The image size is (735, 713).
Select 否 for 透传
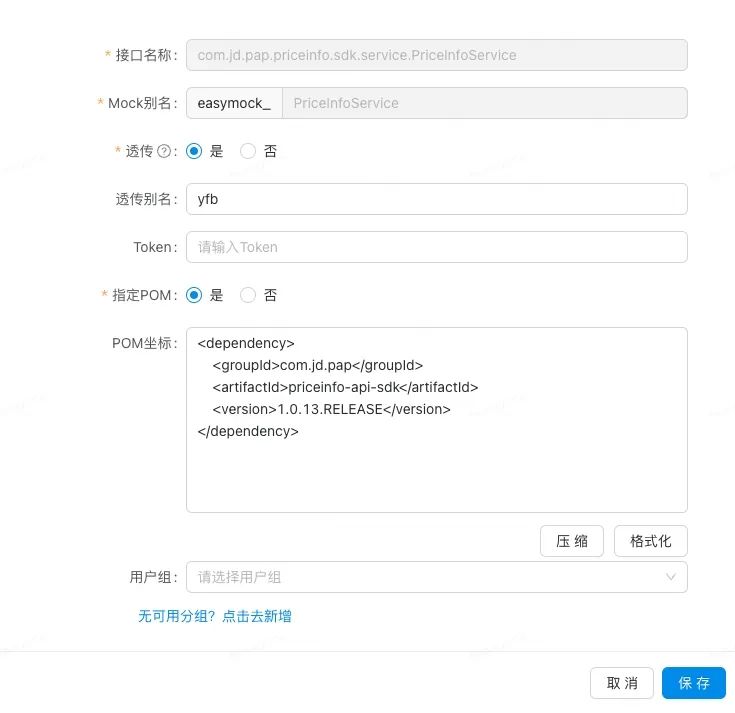(248, 151)
